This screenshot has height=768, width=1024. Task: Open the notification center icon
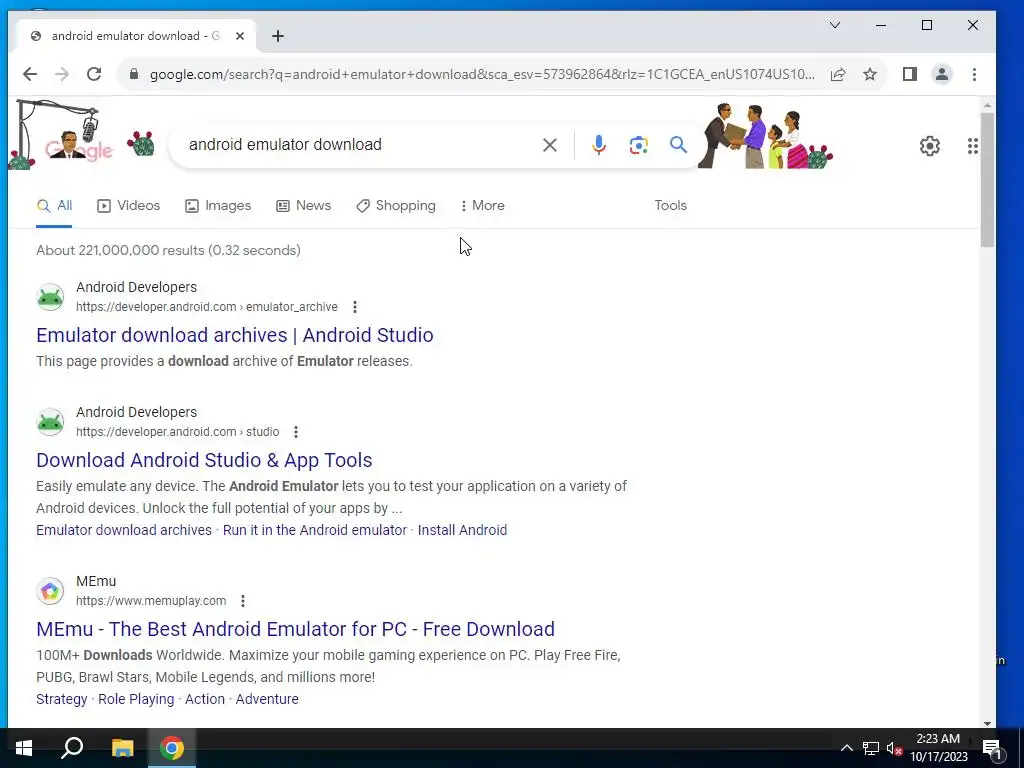tap(991, 749)
